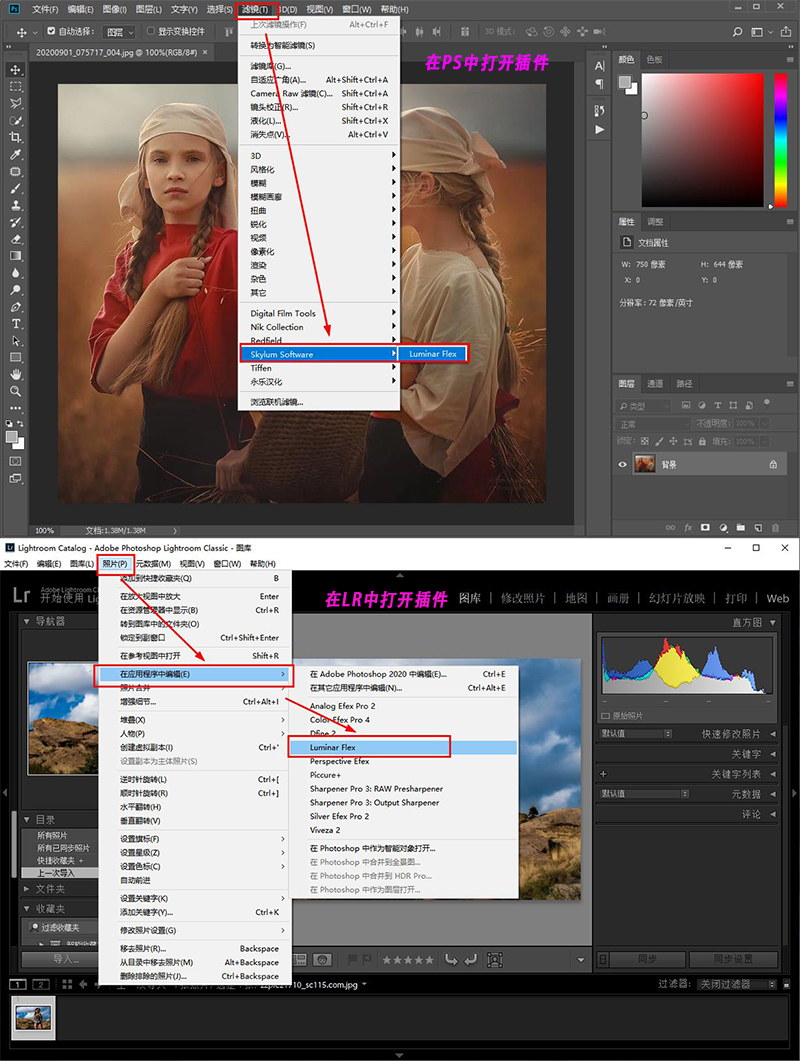
Task: Toggle Quick Mask mode icon
Action: tap(16, 461)
